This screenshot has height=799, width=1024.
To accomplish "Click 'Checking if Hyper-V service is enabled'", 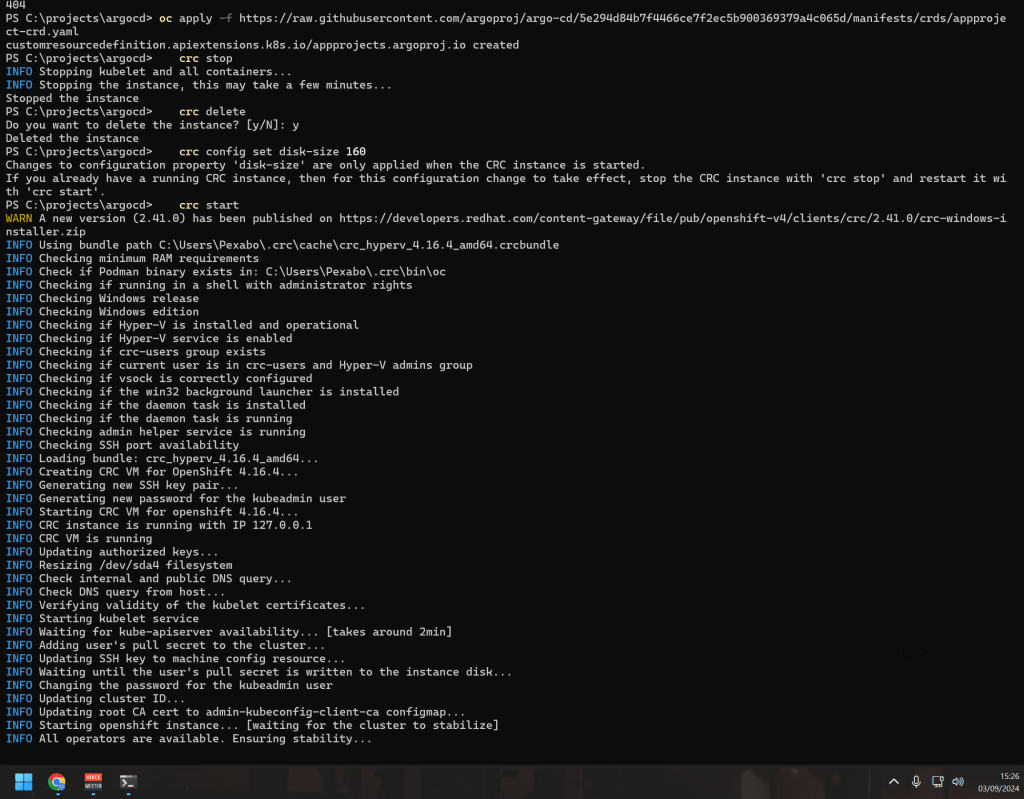I will click(x=149, y=338).
